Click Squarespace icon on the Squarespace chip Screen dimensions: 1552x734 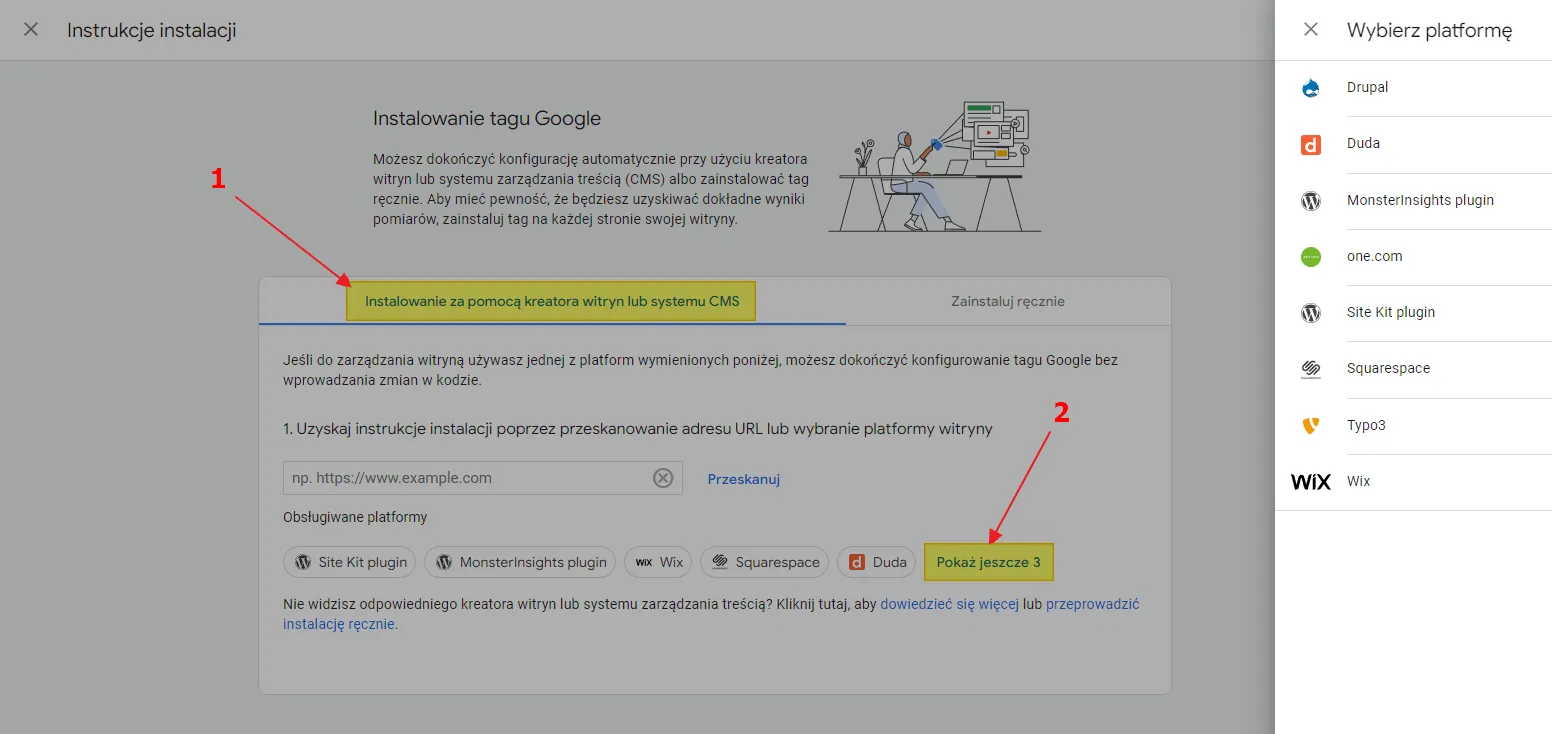point(719,562)
